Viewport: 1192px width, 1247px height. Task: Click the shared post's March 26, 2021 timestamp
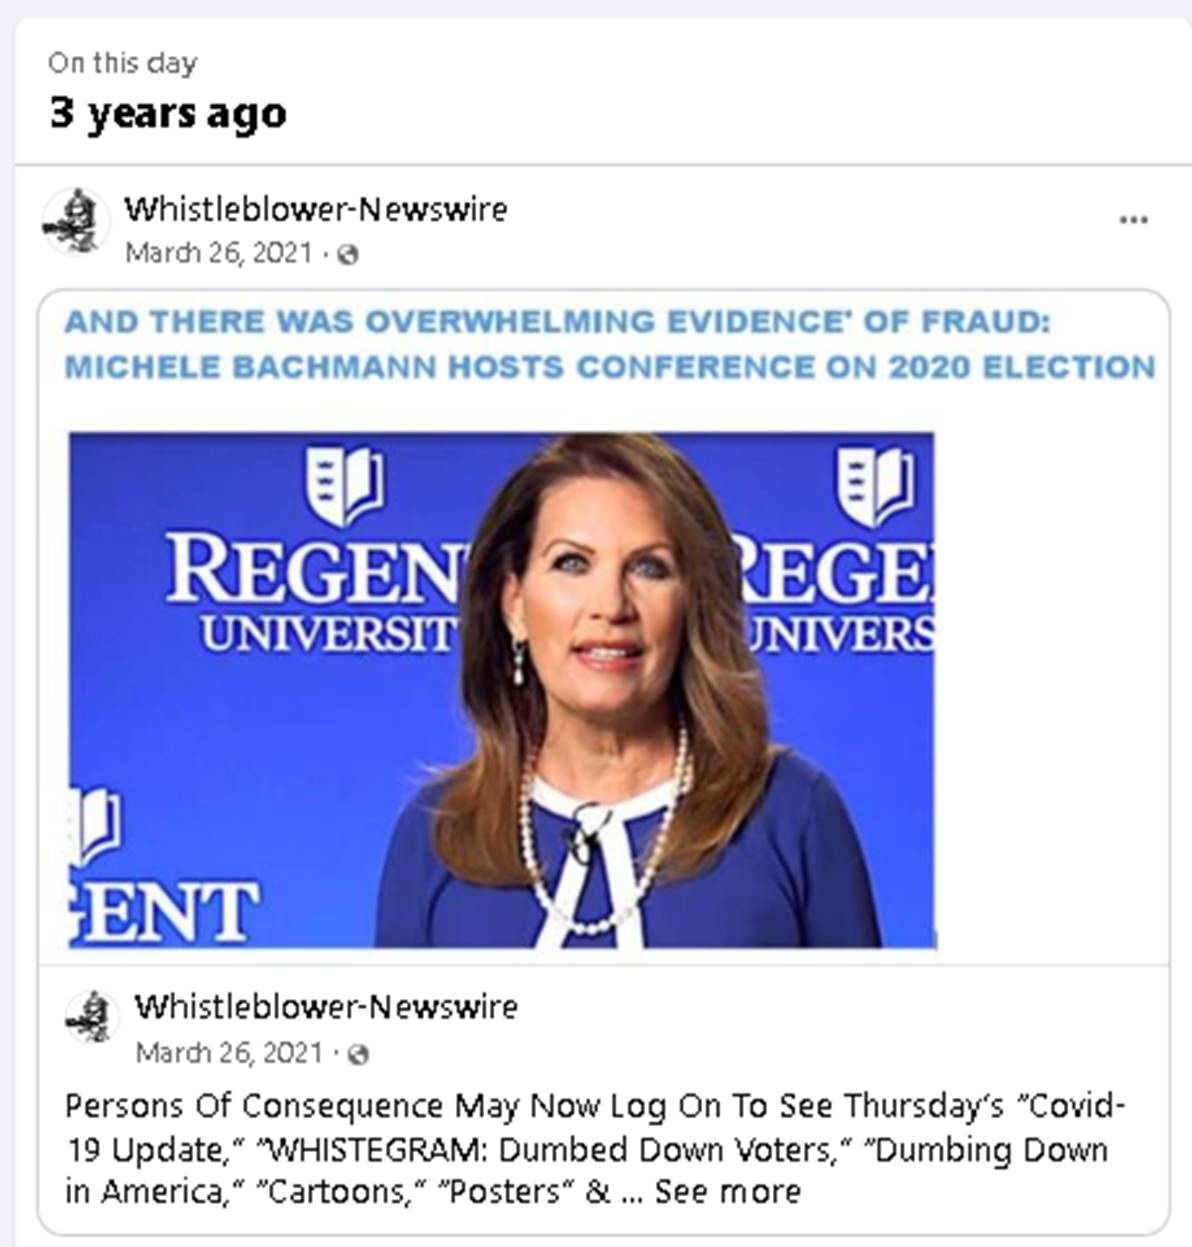tap(229, 1053)
